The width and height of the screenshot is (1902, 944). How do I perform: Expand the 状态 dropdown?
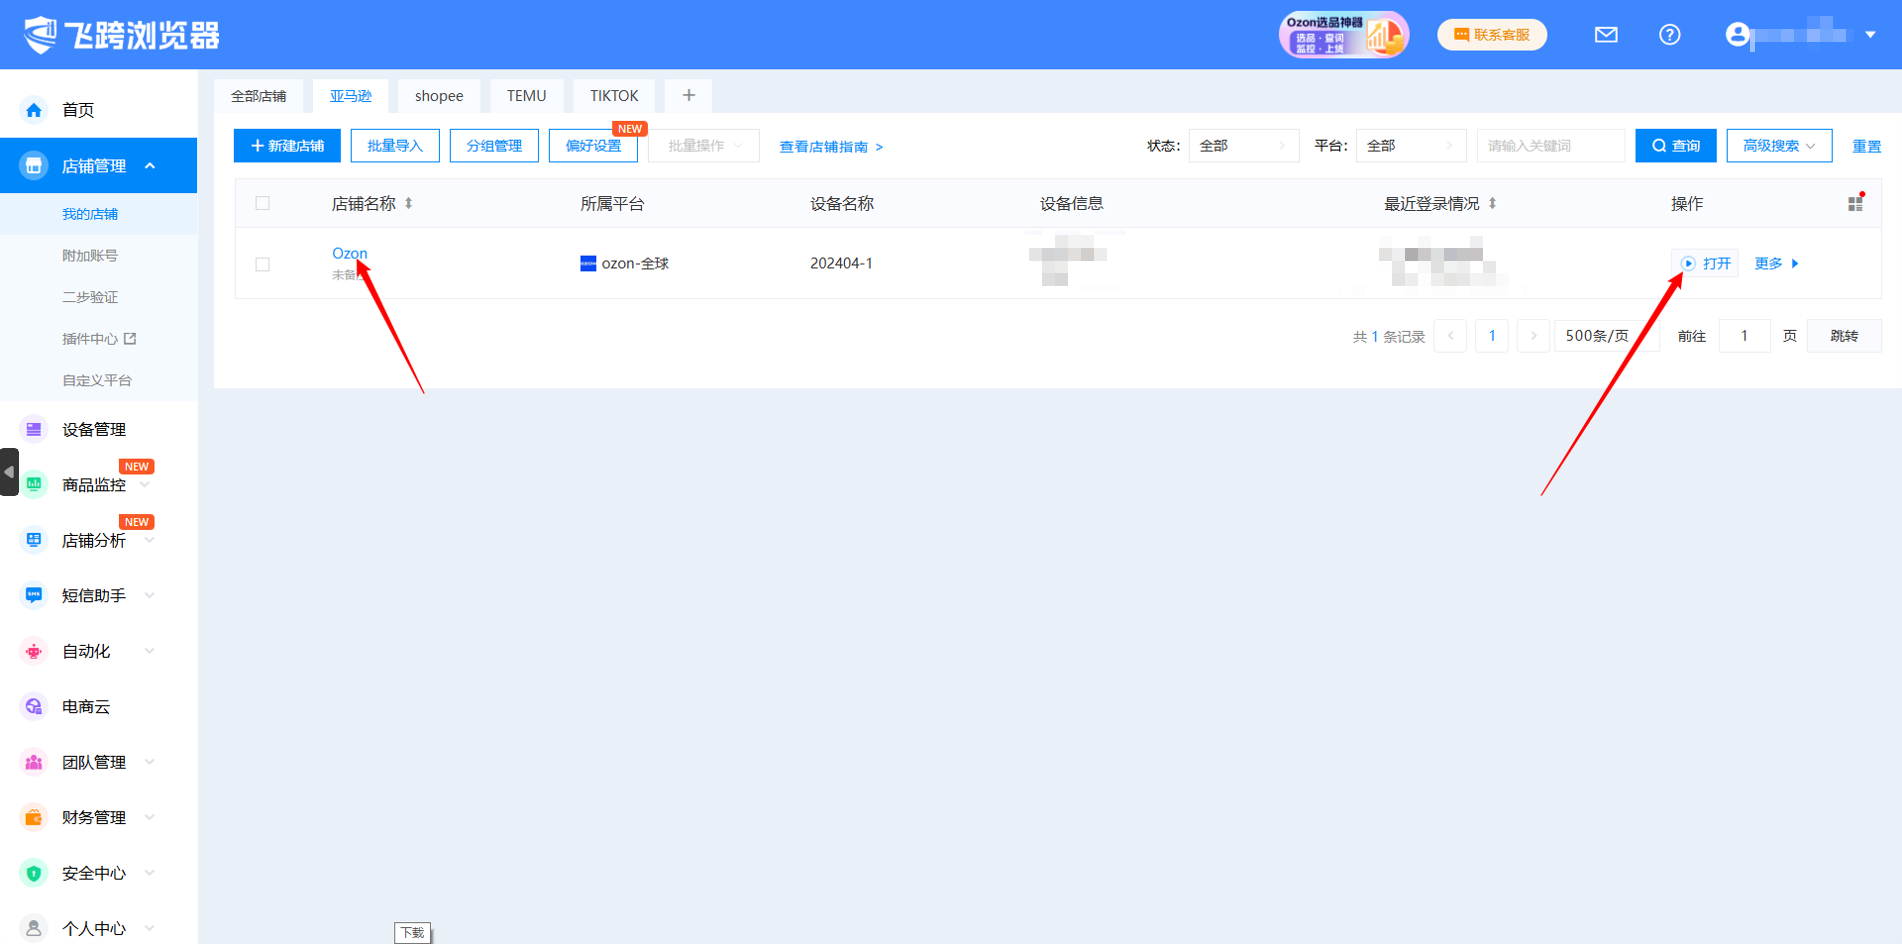[1243, 146]
